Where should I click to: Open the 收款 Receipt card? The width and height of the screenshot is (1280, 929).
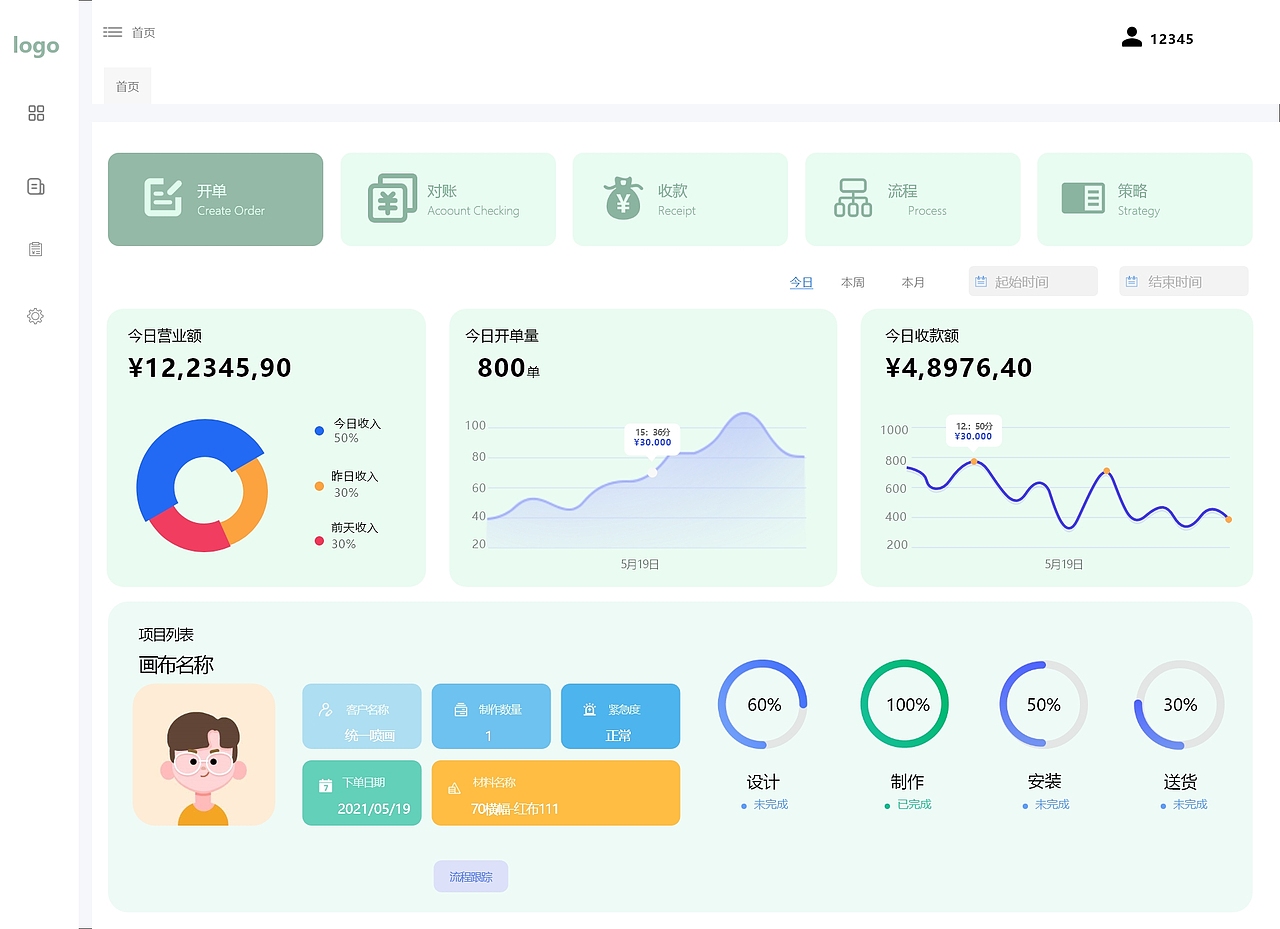680,199
